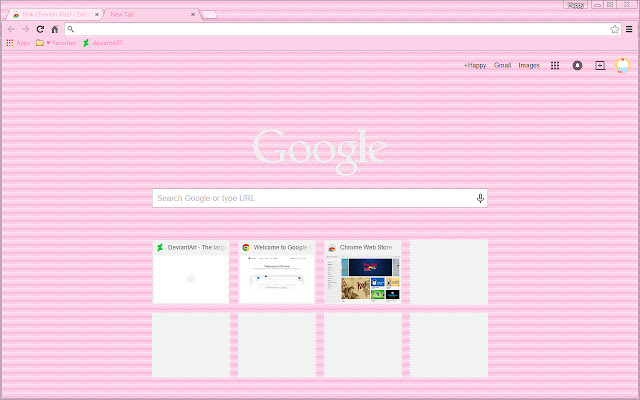Screen dimensions: 640x400
Task: Open the cupcake profile avatar
Action: click(x=622, y=65)
